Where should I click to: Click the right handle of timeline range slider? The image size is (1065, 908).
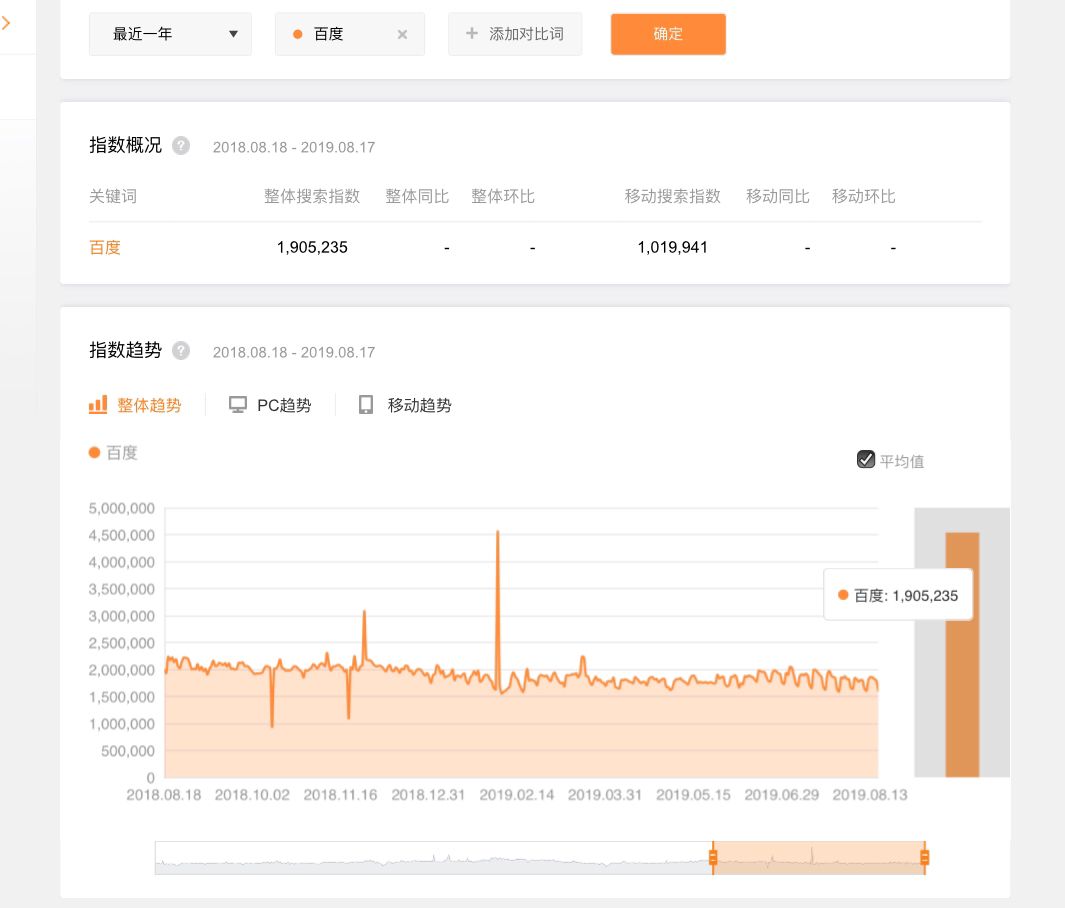point(924,857)
